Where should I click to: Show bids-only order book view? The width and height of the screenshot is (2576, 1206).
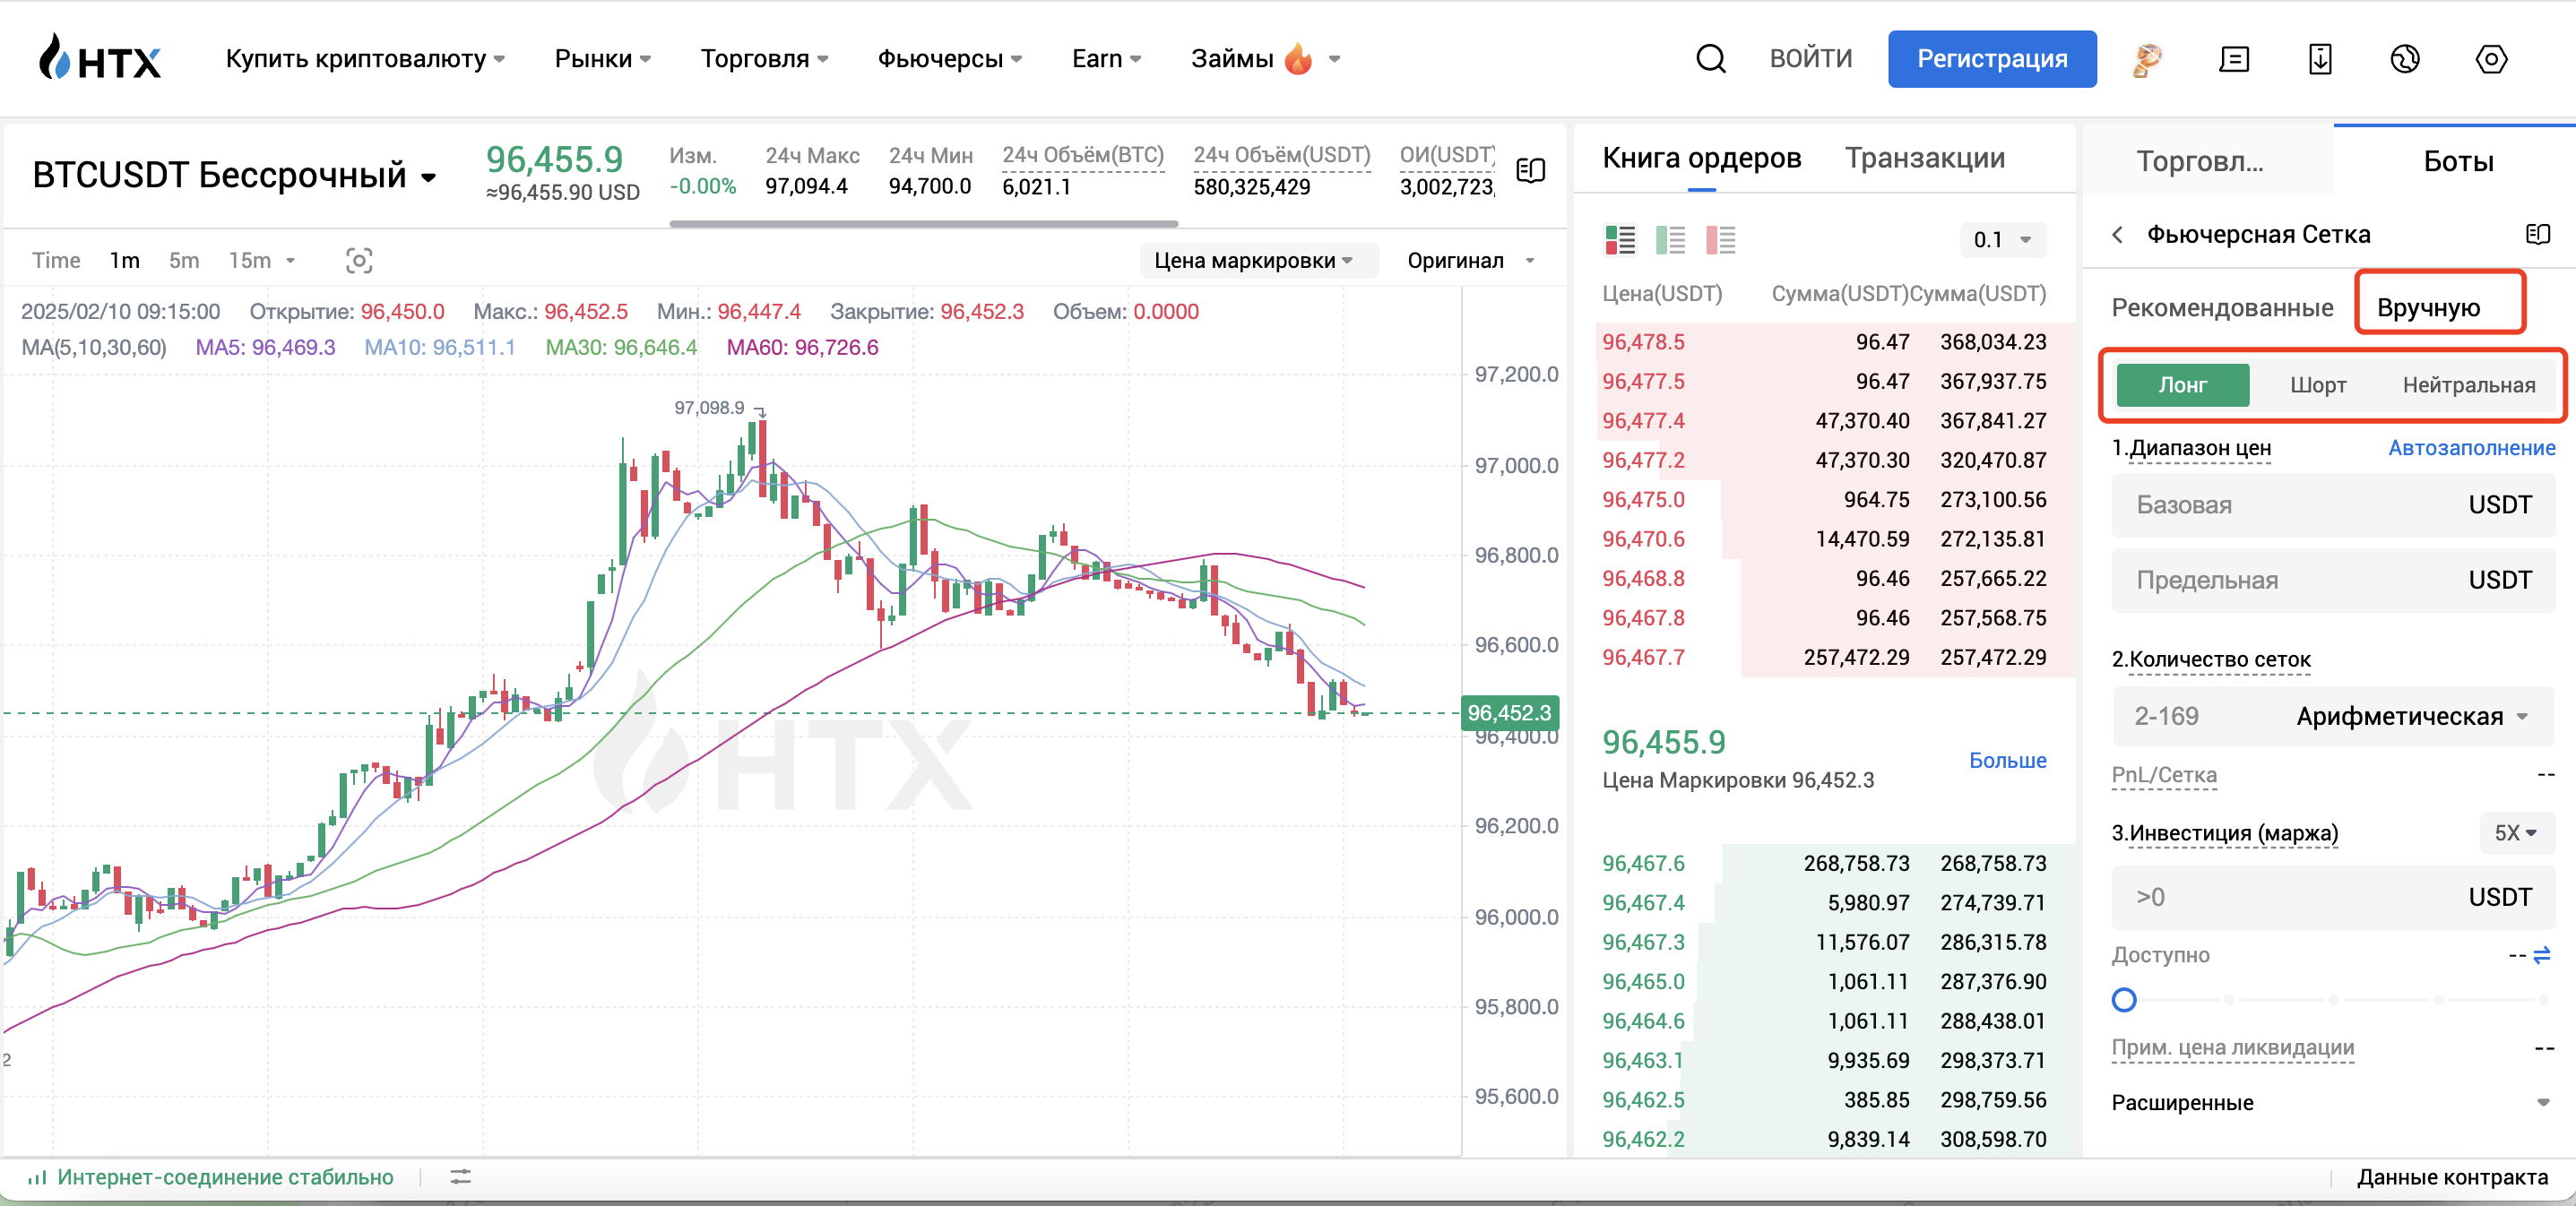(x=1670, y=240)
